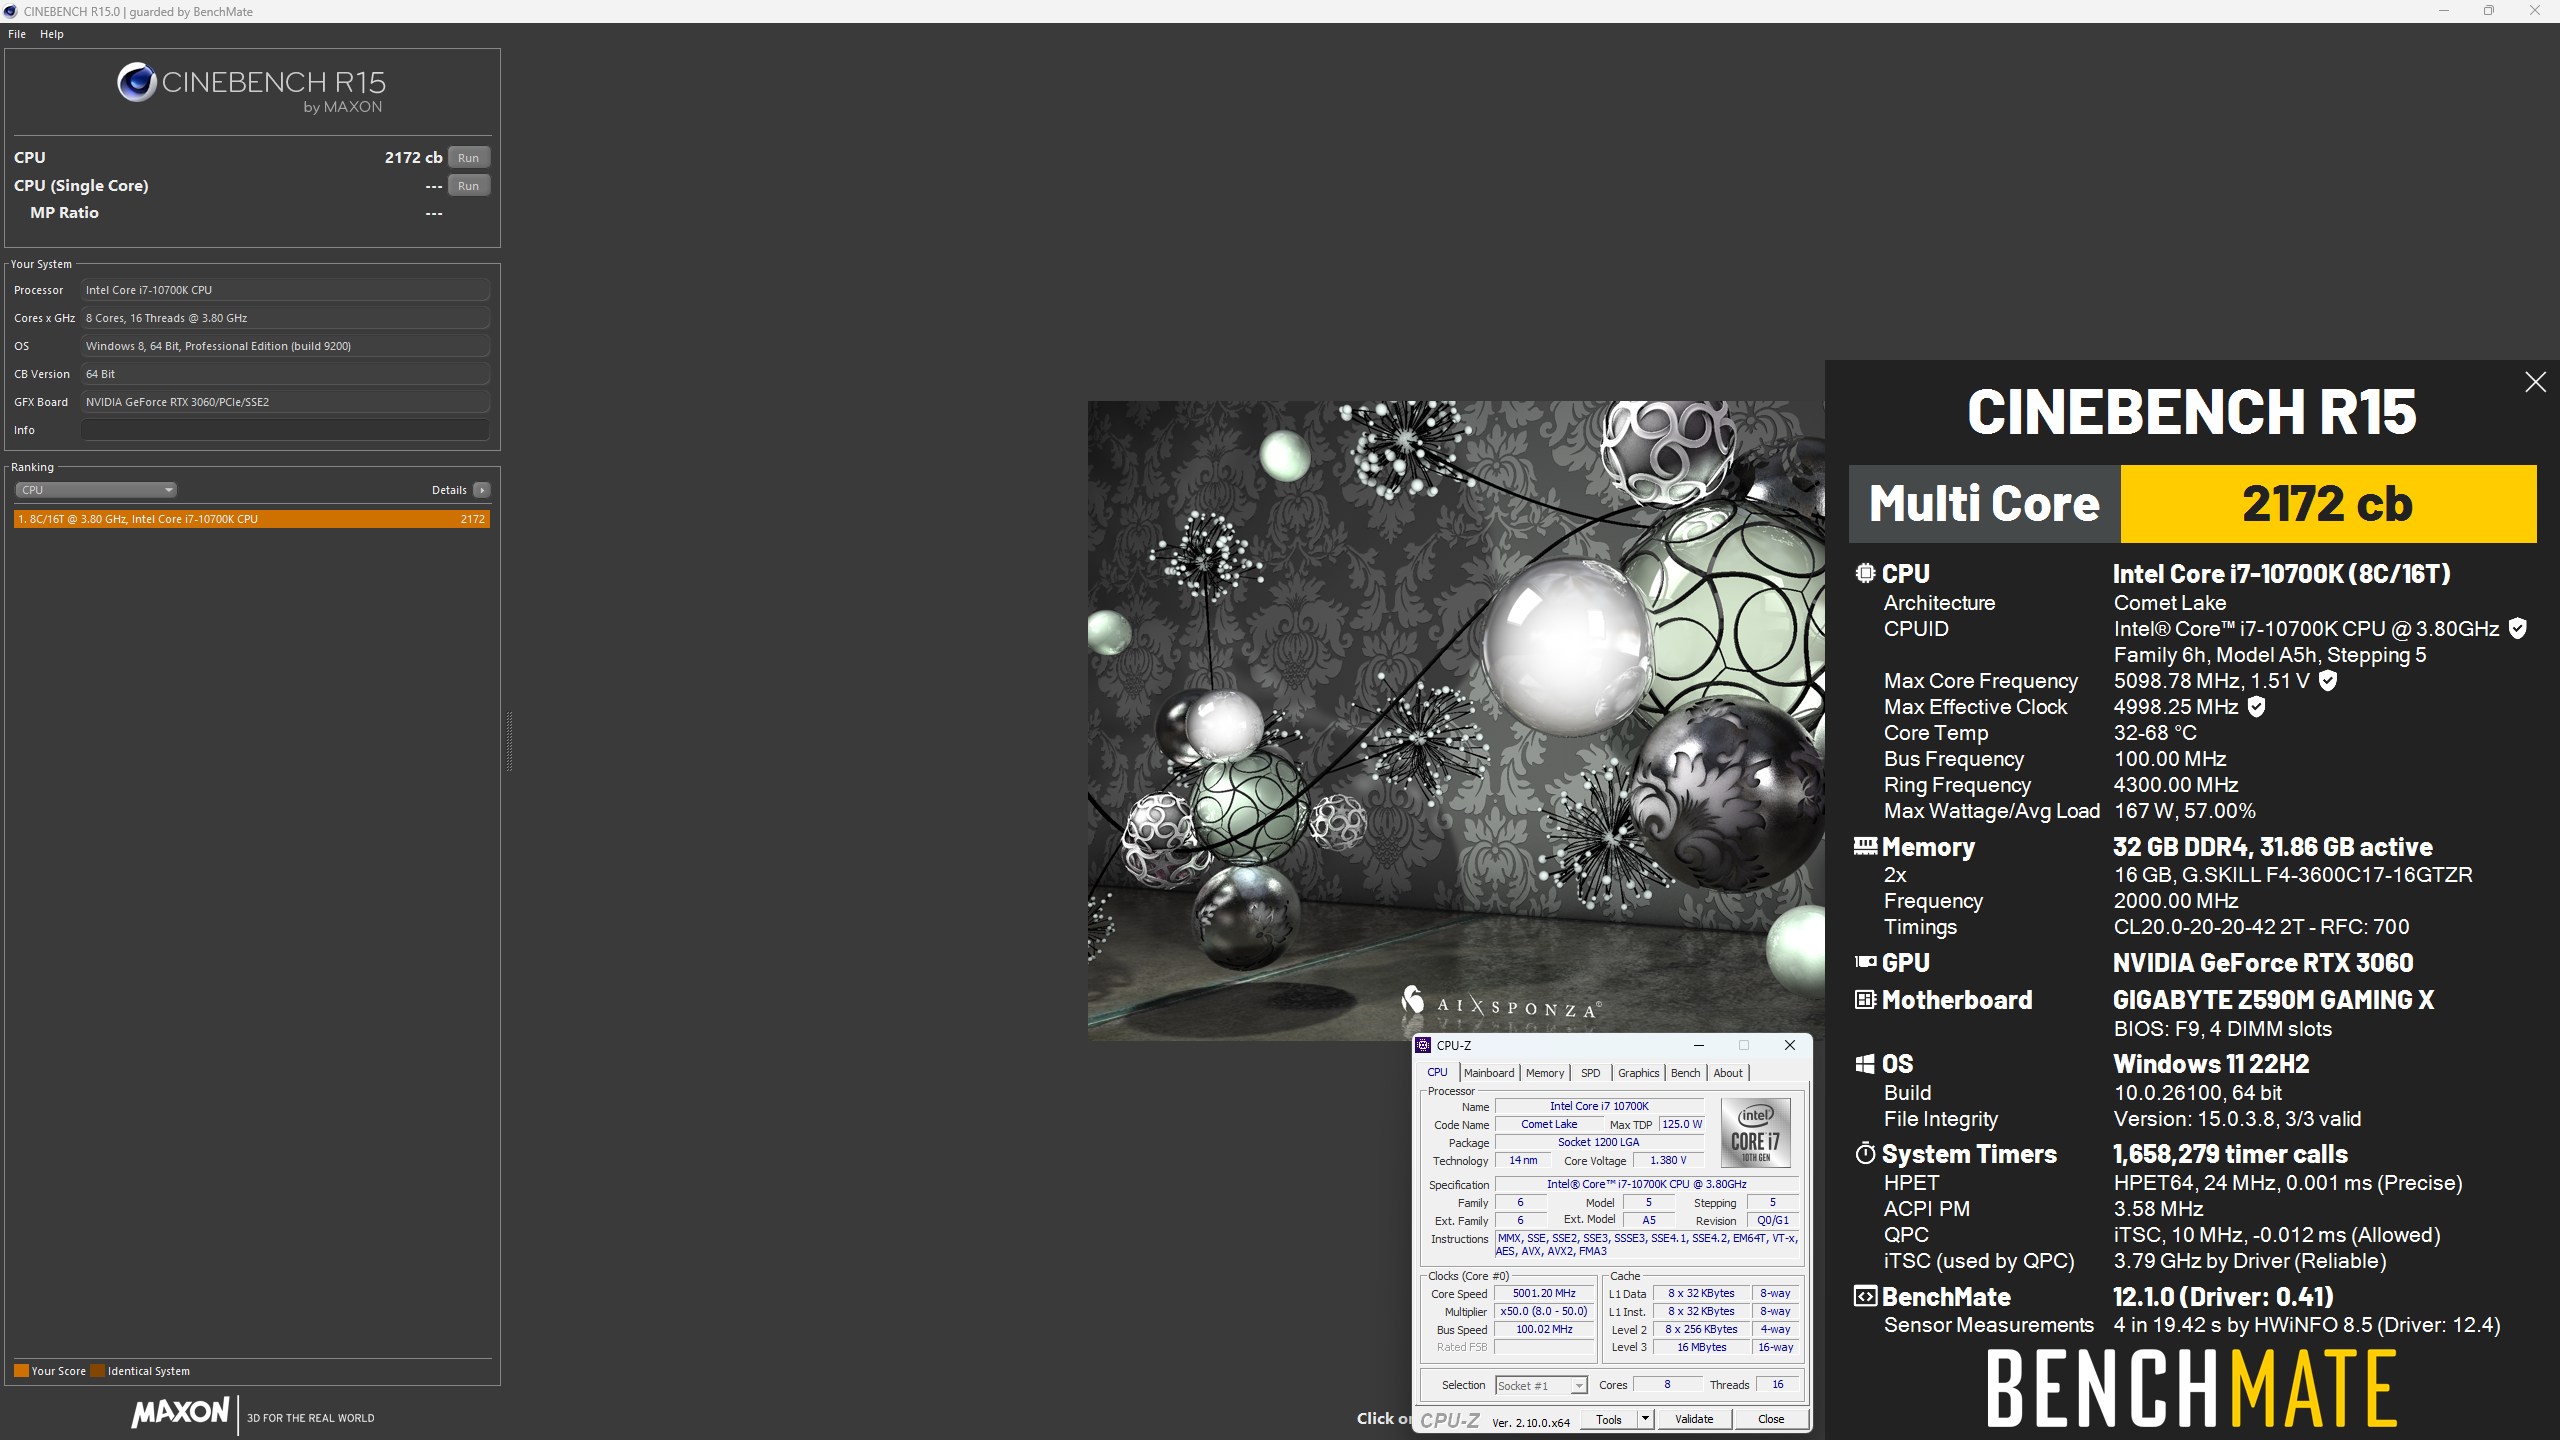
Task: Switch to CPU-Z Bench tab
Action: click(x=1685, y=1073)
